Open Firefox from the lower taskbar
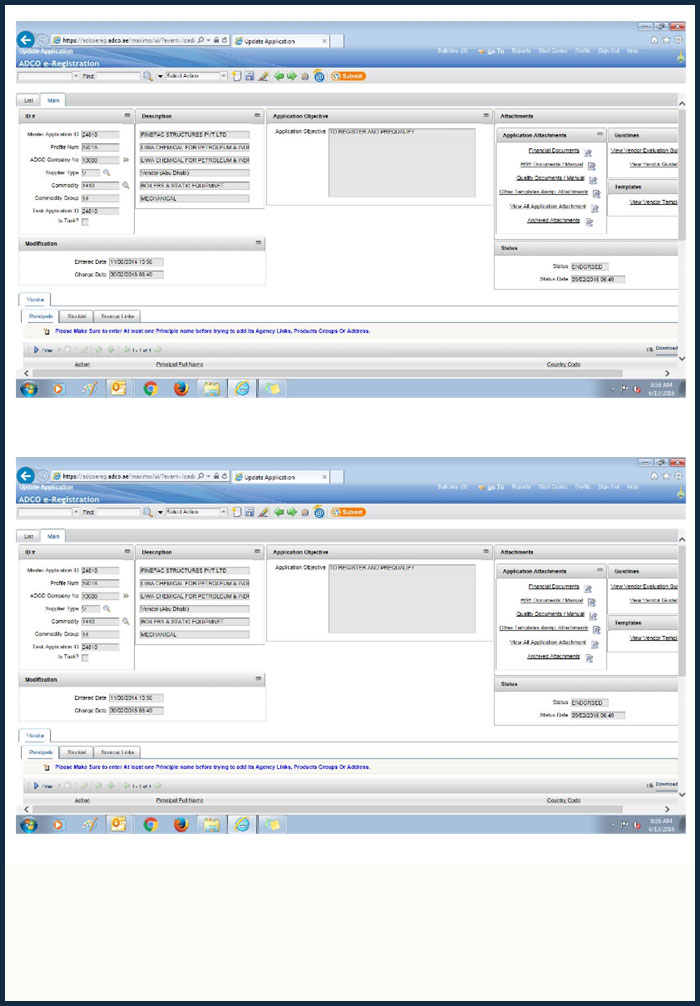Image resolution: width=700 pixels, height=1006 pixels. click(x=181, y=825)
